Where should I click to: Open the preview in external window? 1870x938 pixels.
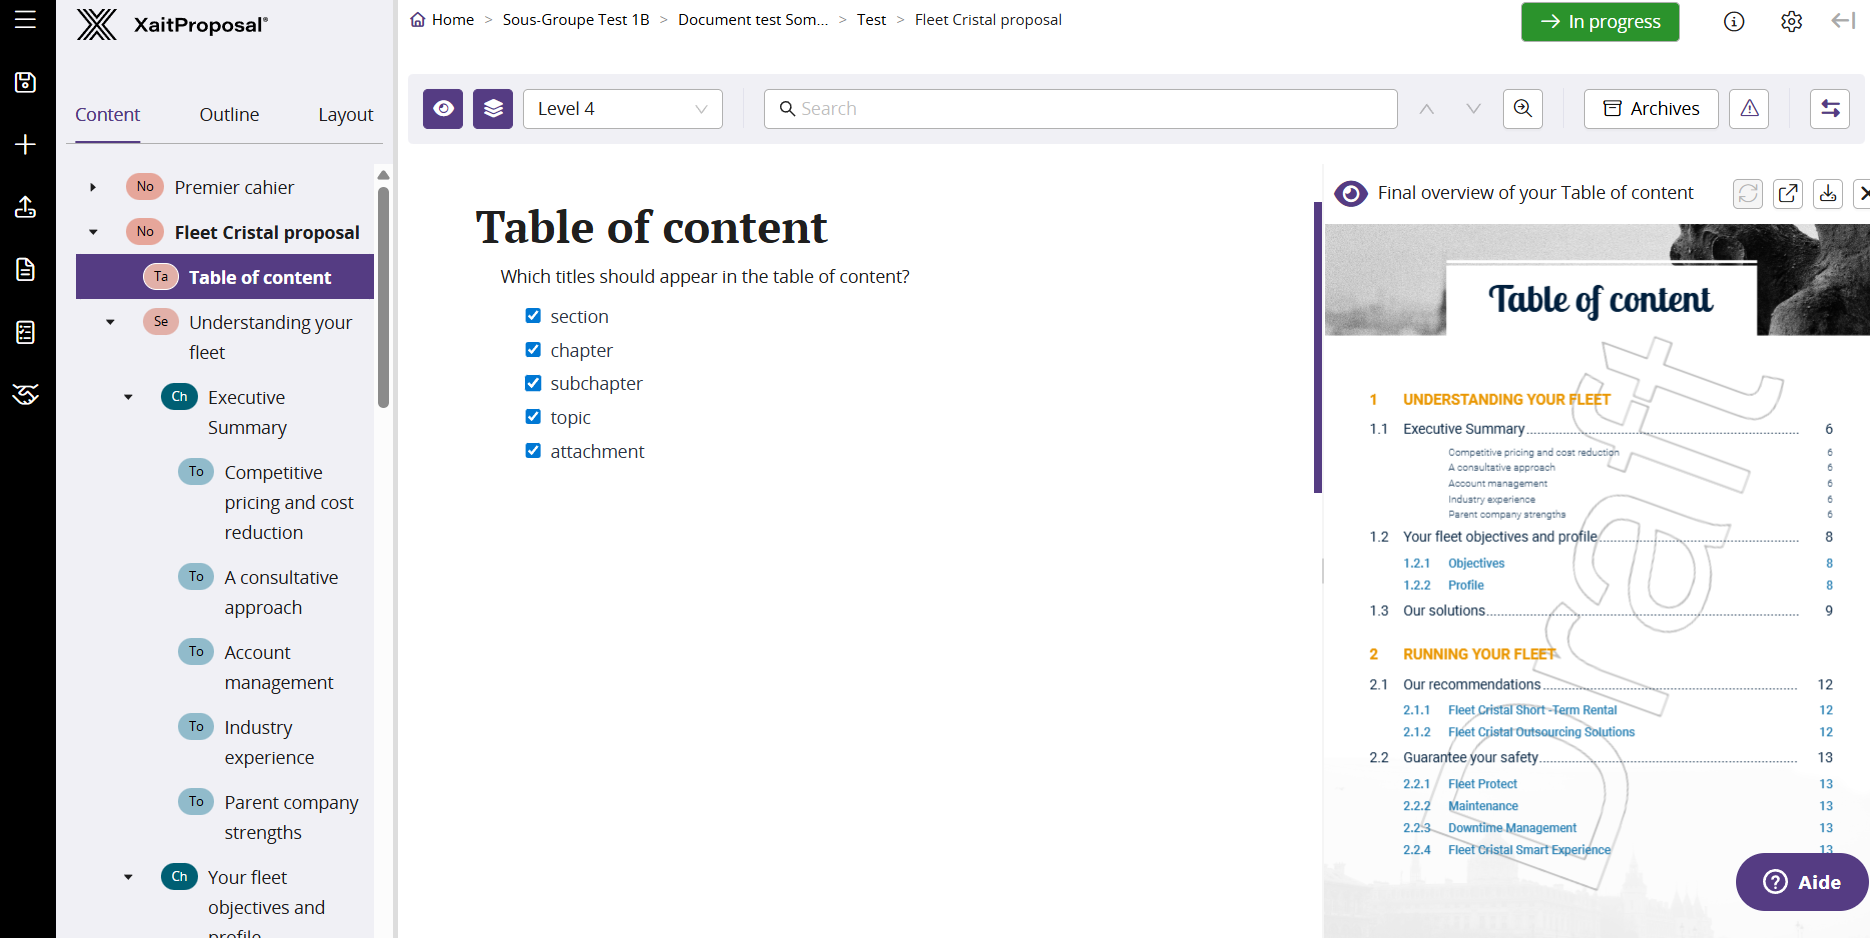click(x=1788, y=193)
